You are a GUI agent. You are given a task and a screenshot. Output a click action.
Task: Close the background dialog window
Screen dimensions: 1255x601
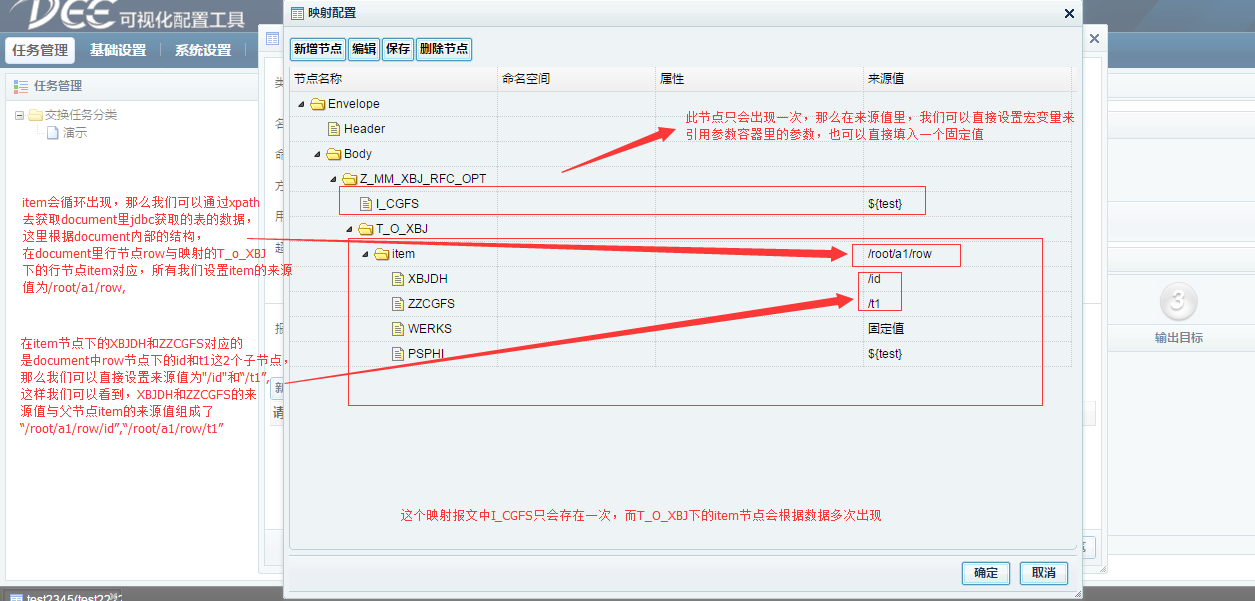[x=1094, y=38]
